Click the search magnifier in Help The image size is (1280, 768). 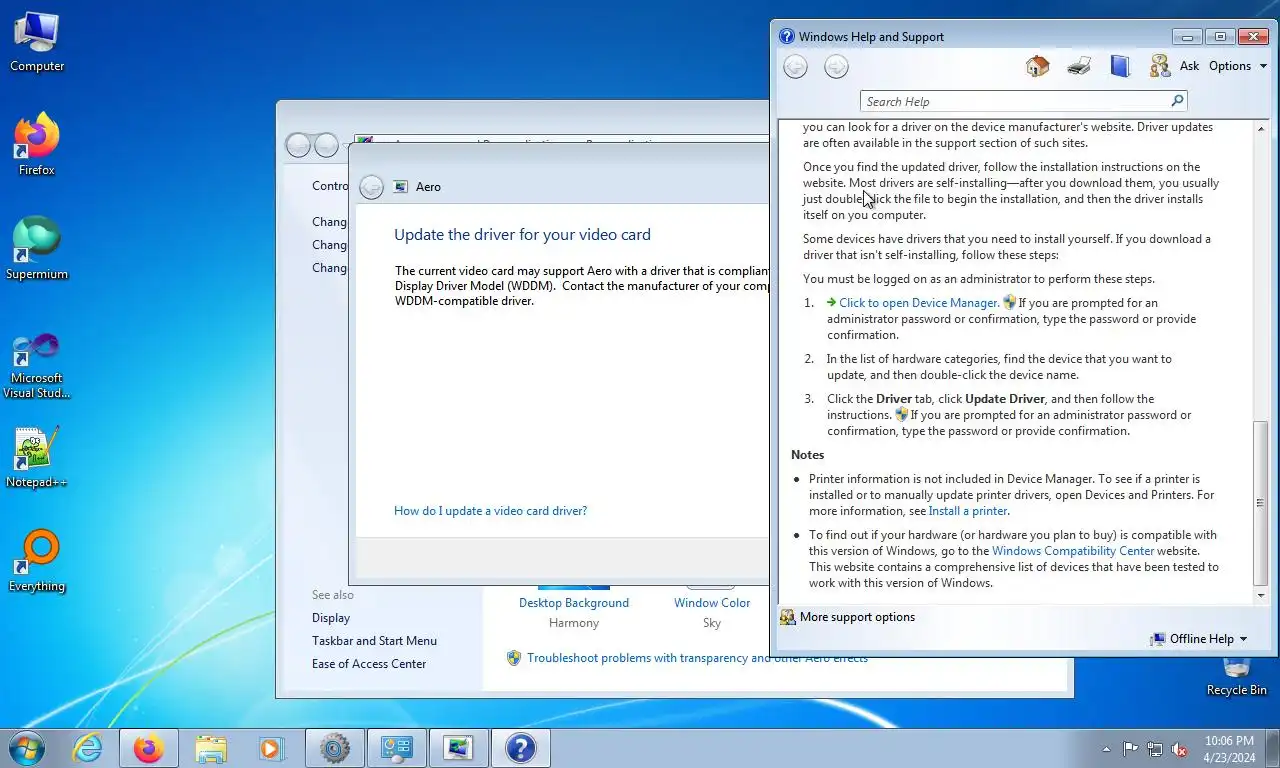pyautogui.click(x=1177, y=101)
